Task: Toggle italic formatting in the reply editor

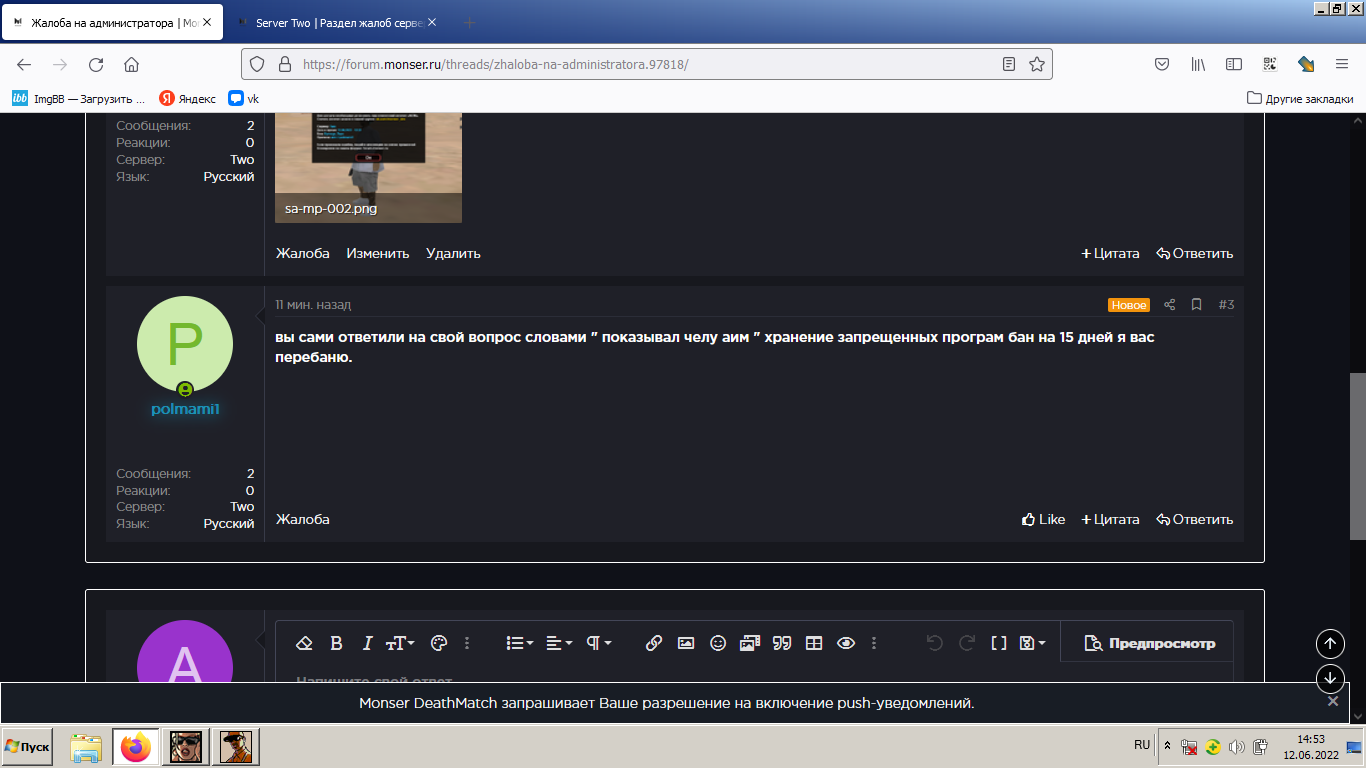Action: pyautogui.click(x=367, y=643)
